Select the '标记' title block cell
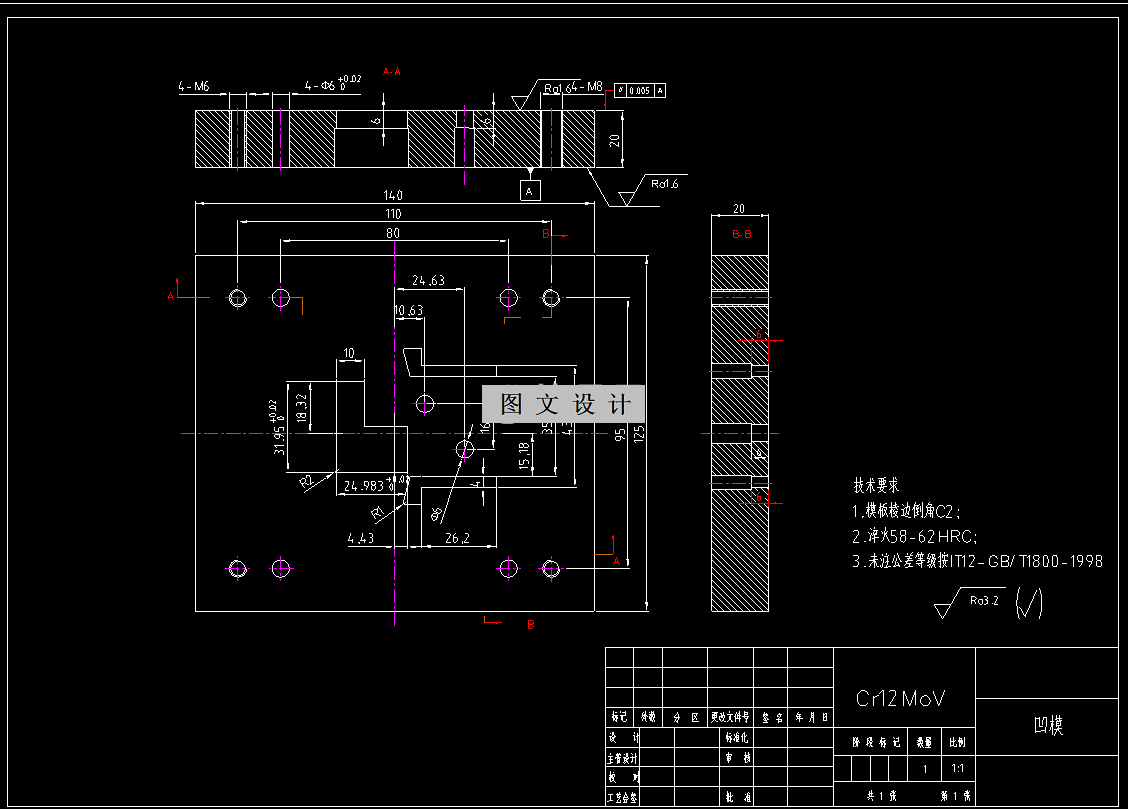 pyautogui.click(x=619, y=717)
